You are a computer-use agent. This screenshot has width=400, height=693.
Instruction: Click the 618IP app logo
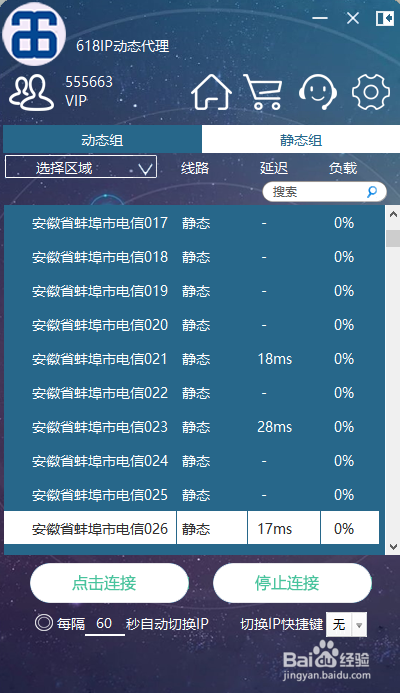tap(34, 34)
